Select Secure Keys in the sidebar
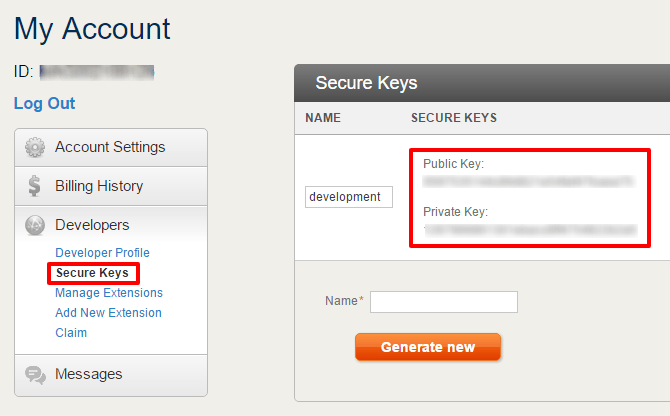The image size is (670, 416). pyautogui.click(x=93, y=273)
